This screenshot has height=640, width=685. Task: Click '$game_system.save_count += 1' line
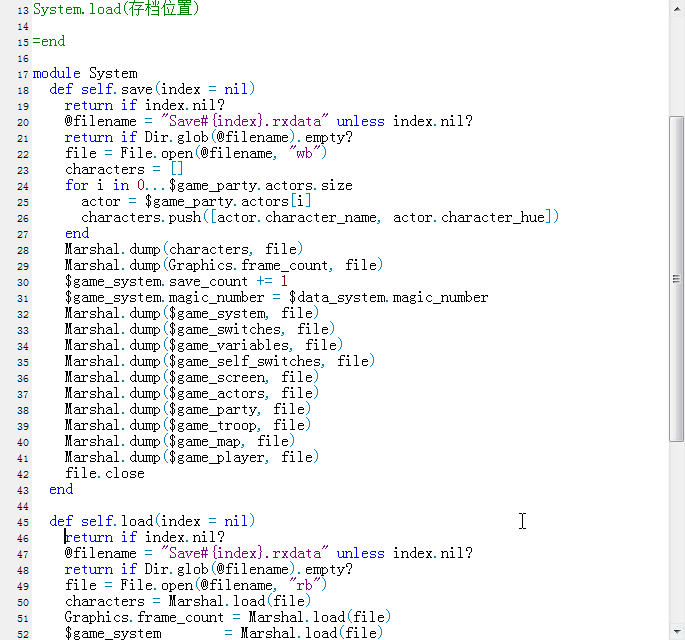pos(176,281)
